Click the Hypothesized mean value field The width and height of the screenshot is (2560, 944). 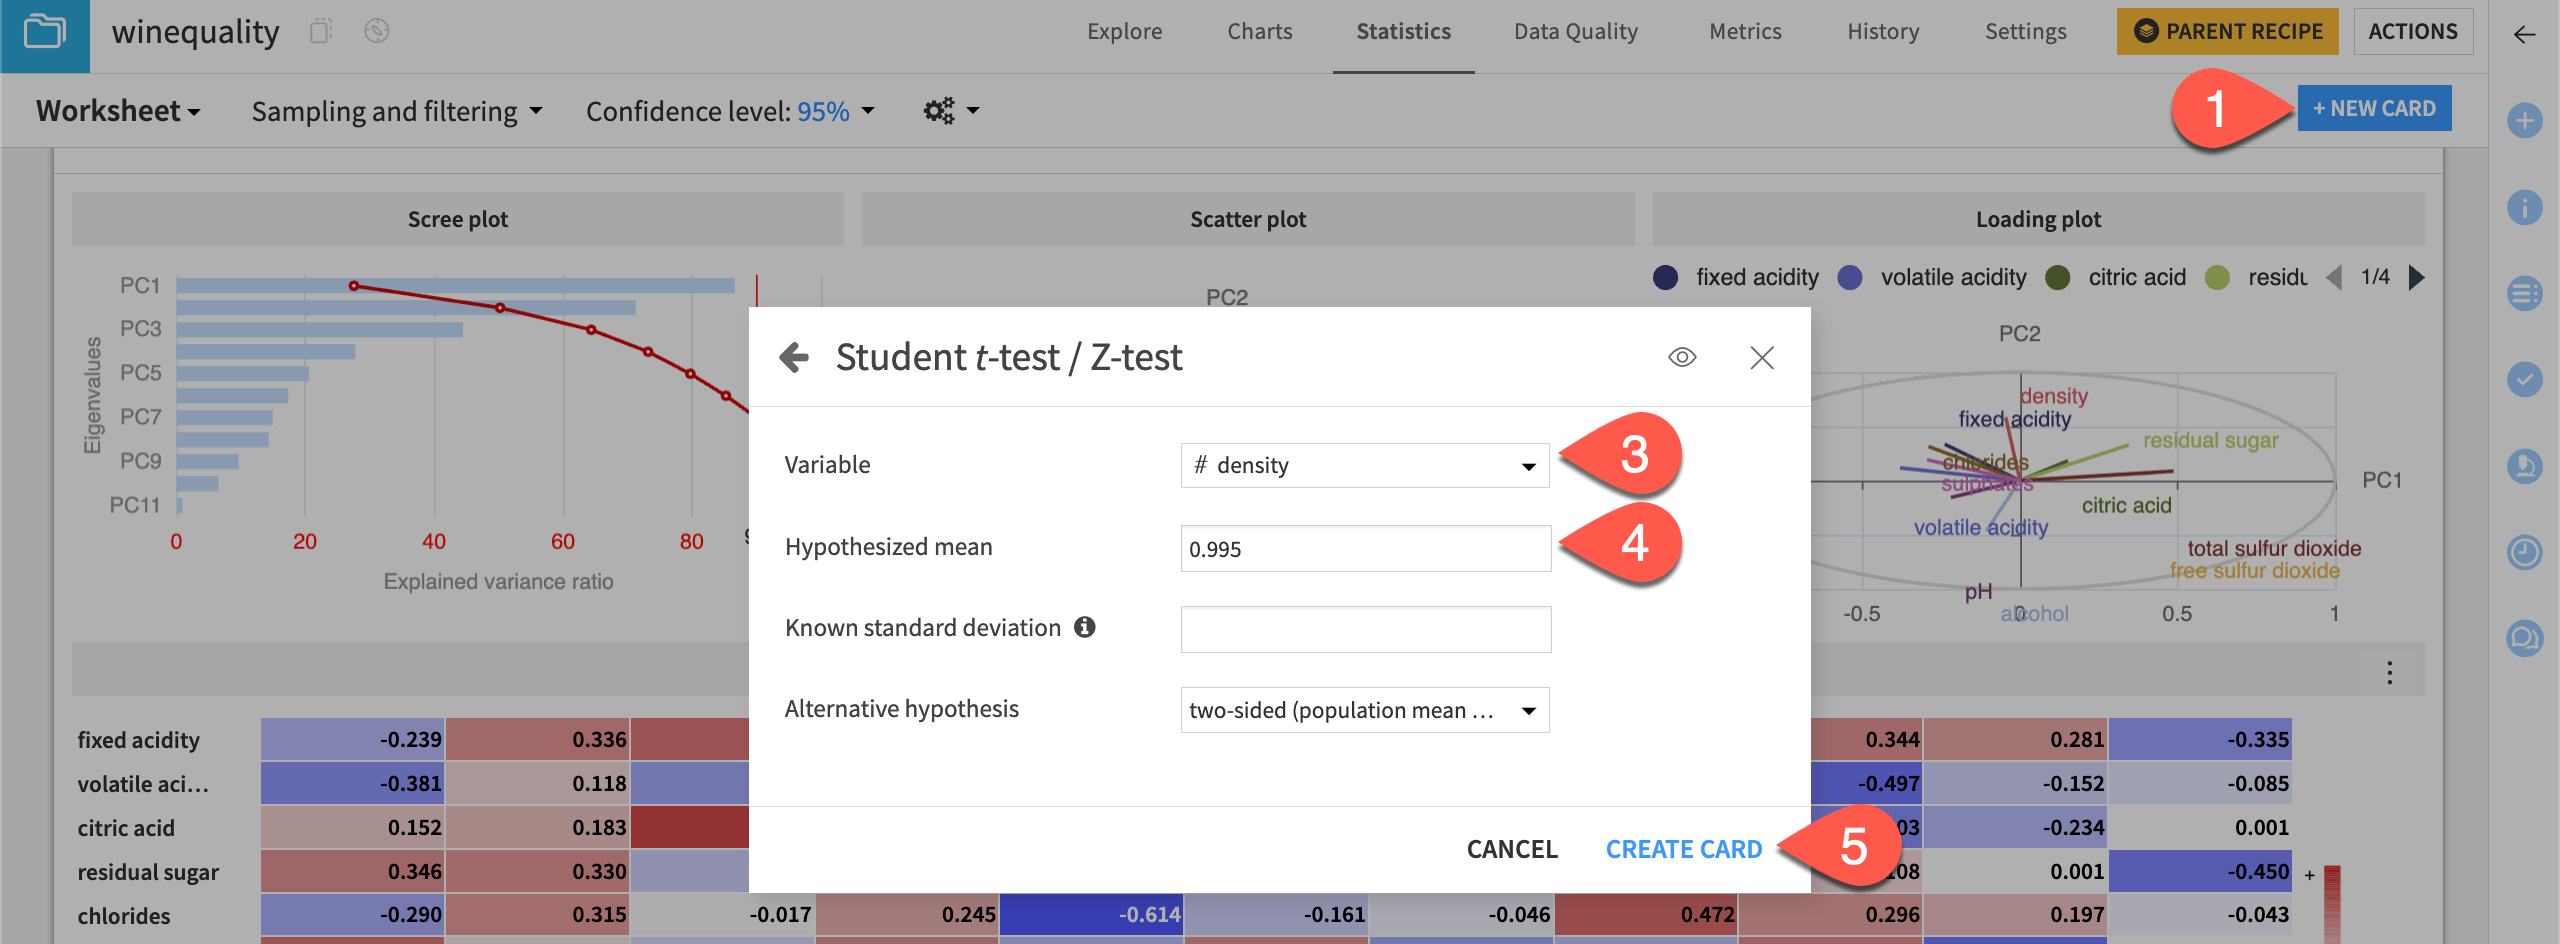pyautogui.click(x=1364, y=548)
